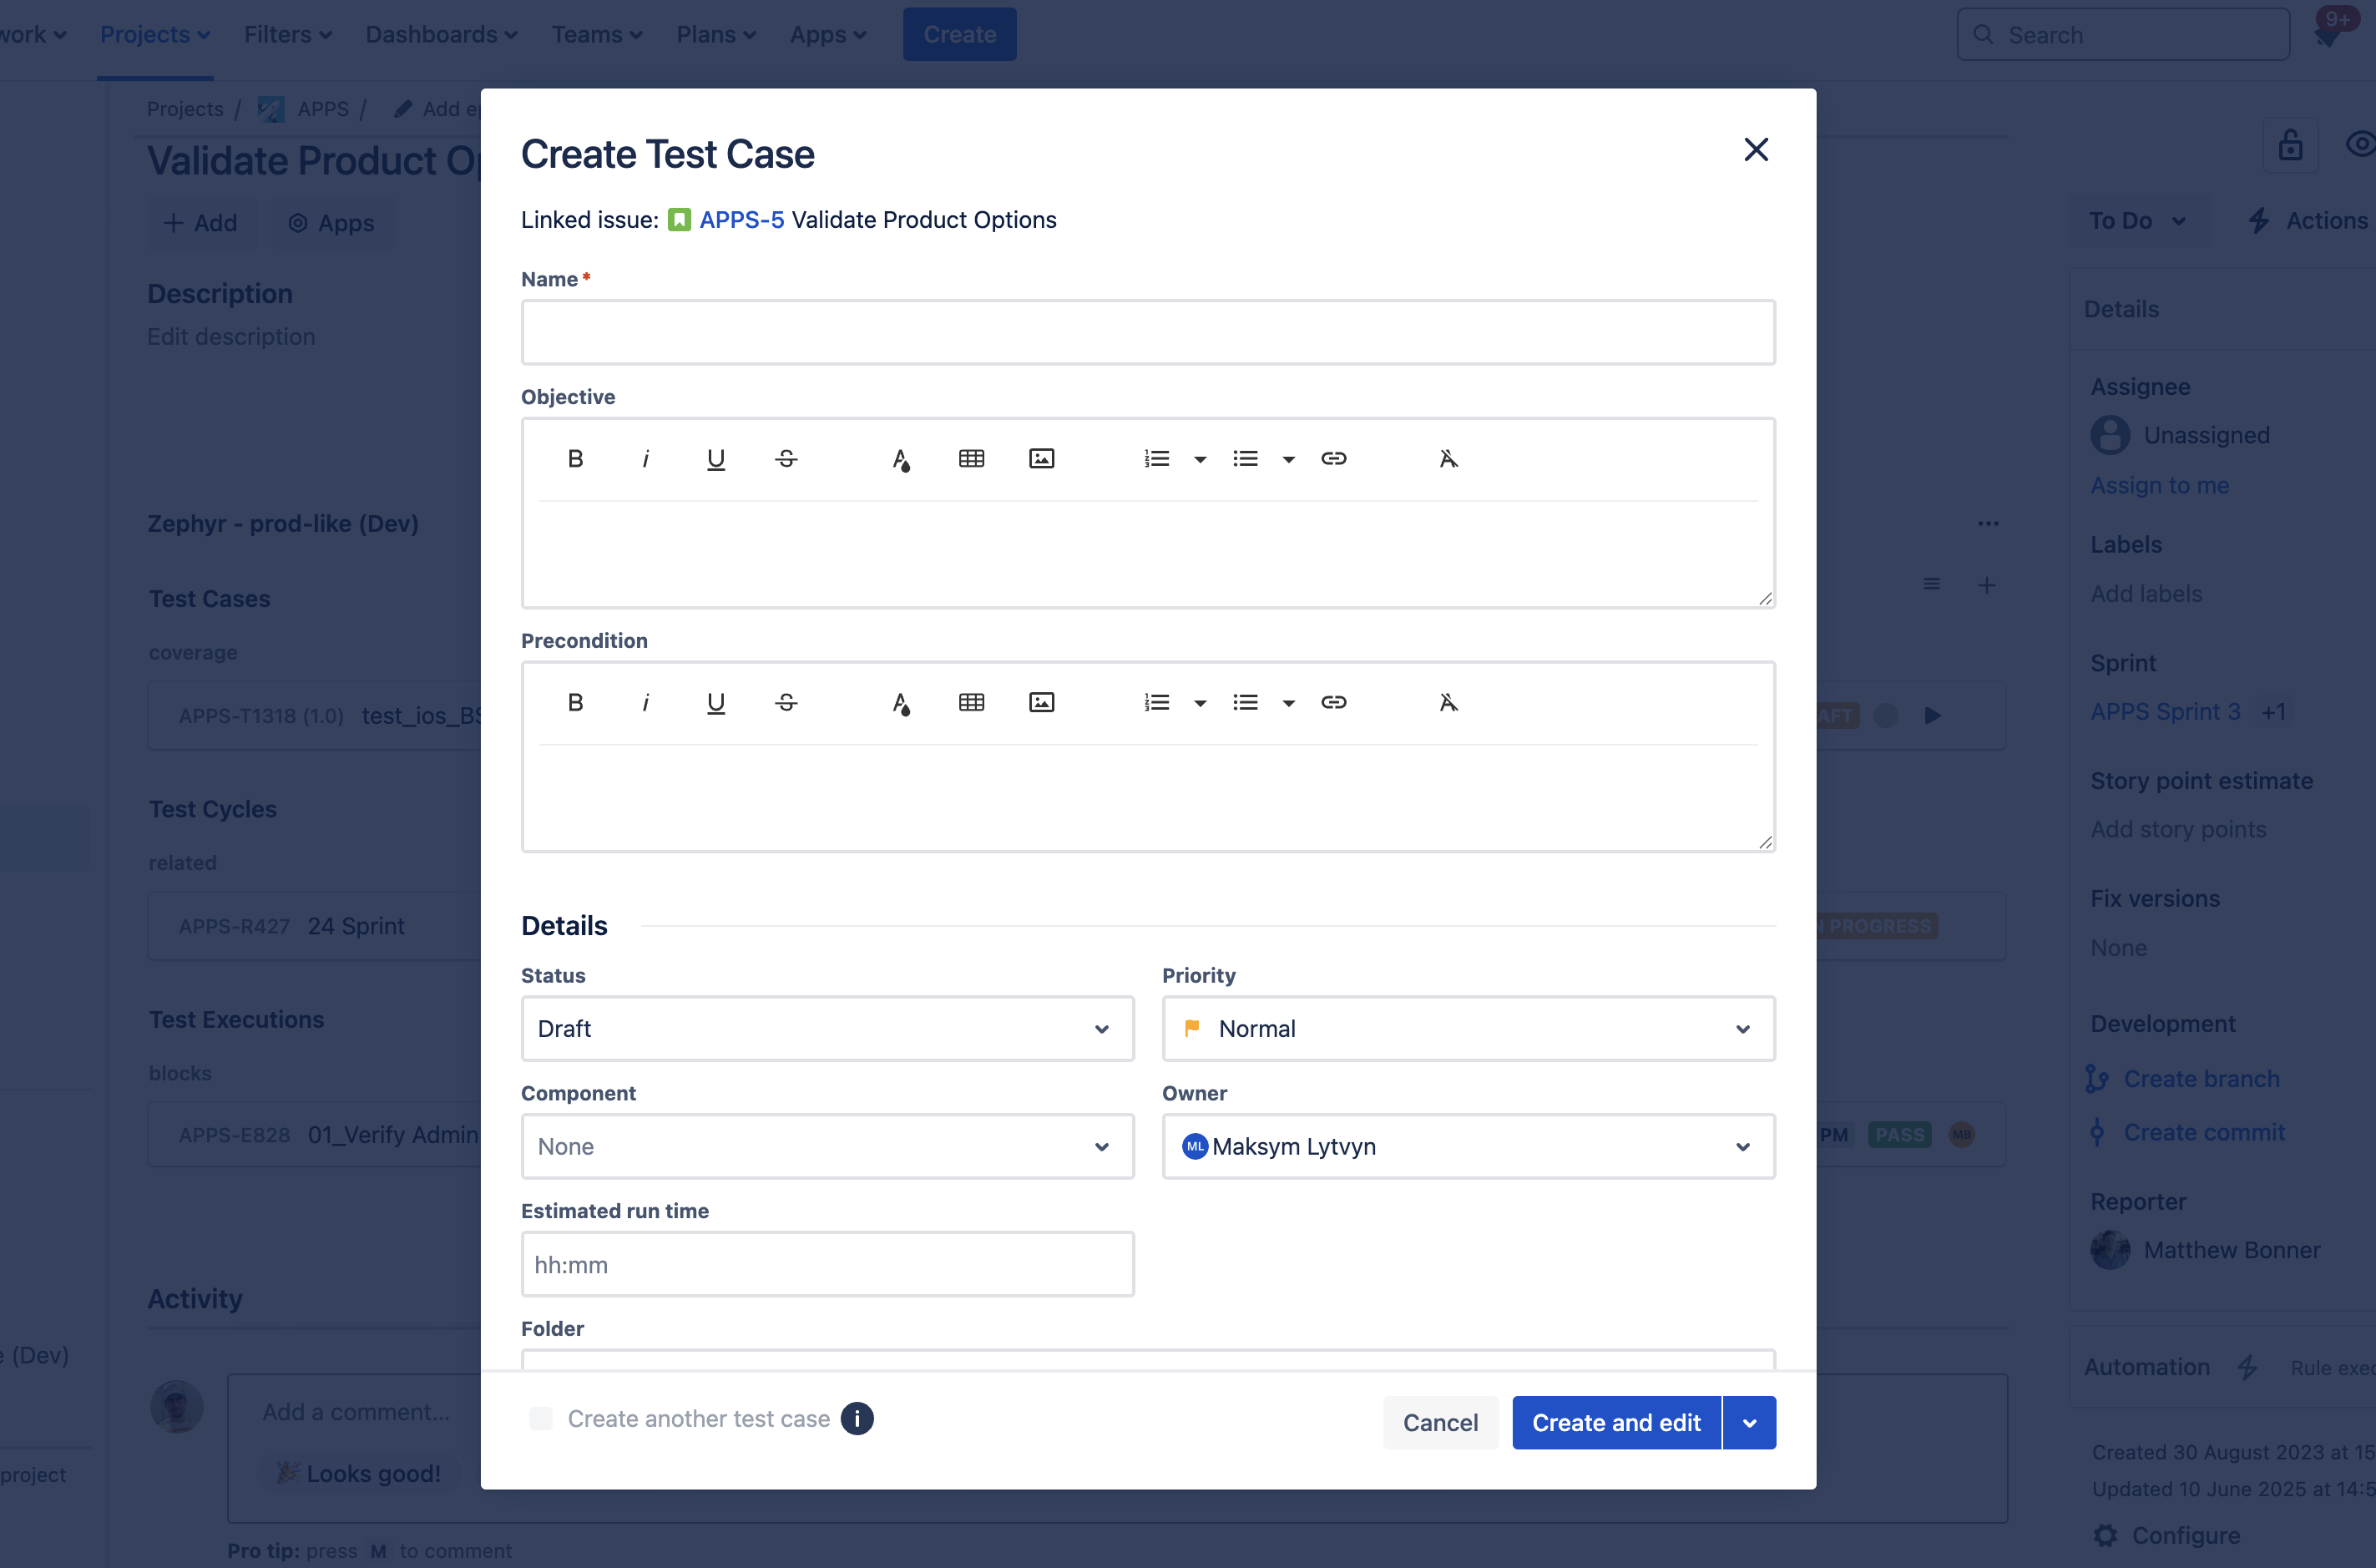The height and width of the screenshot is (1568, 2376).
Task: Click Bold icon in Objective editor
Action: tap(575, 459)
